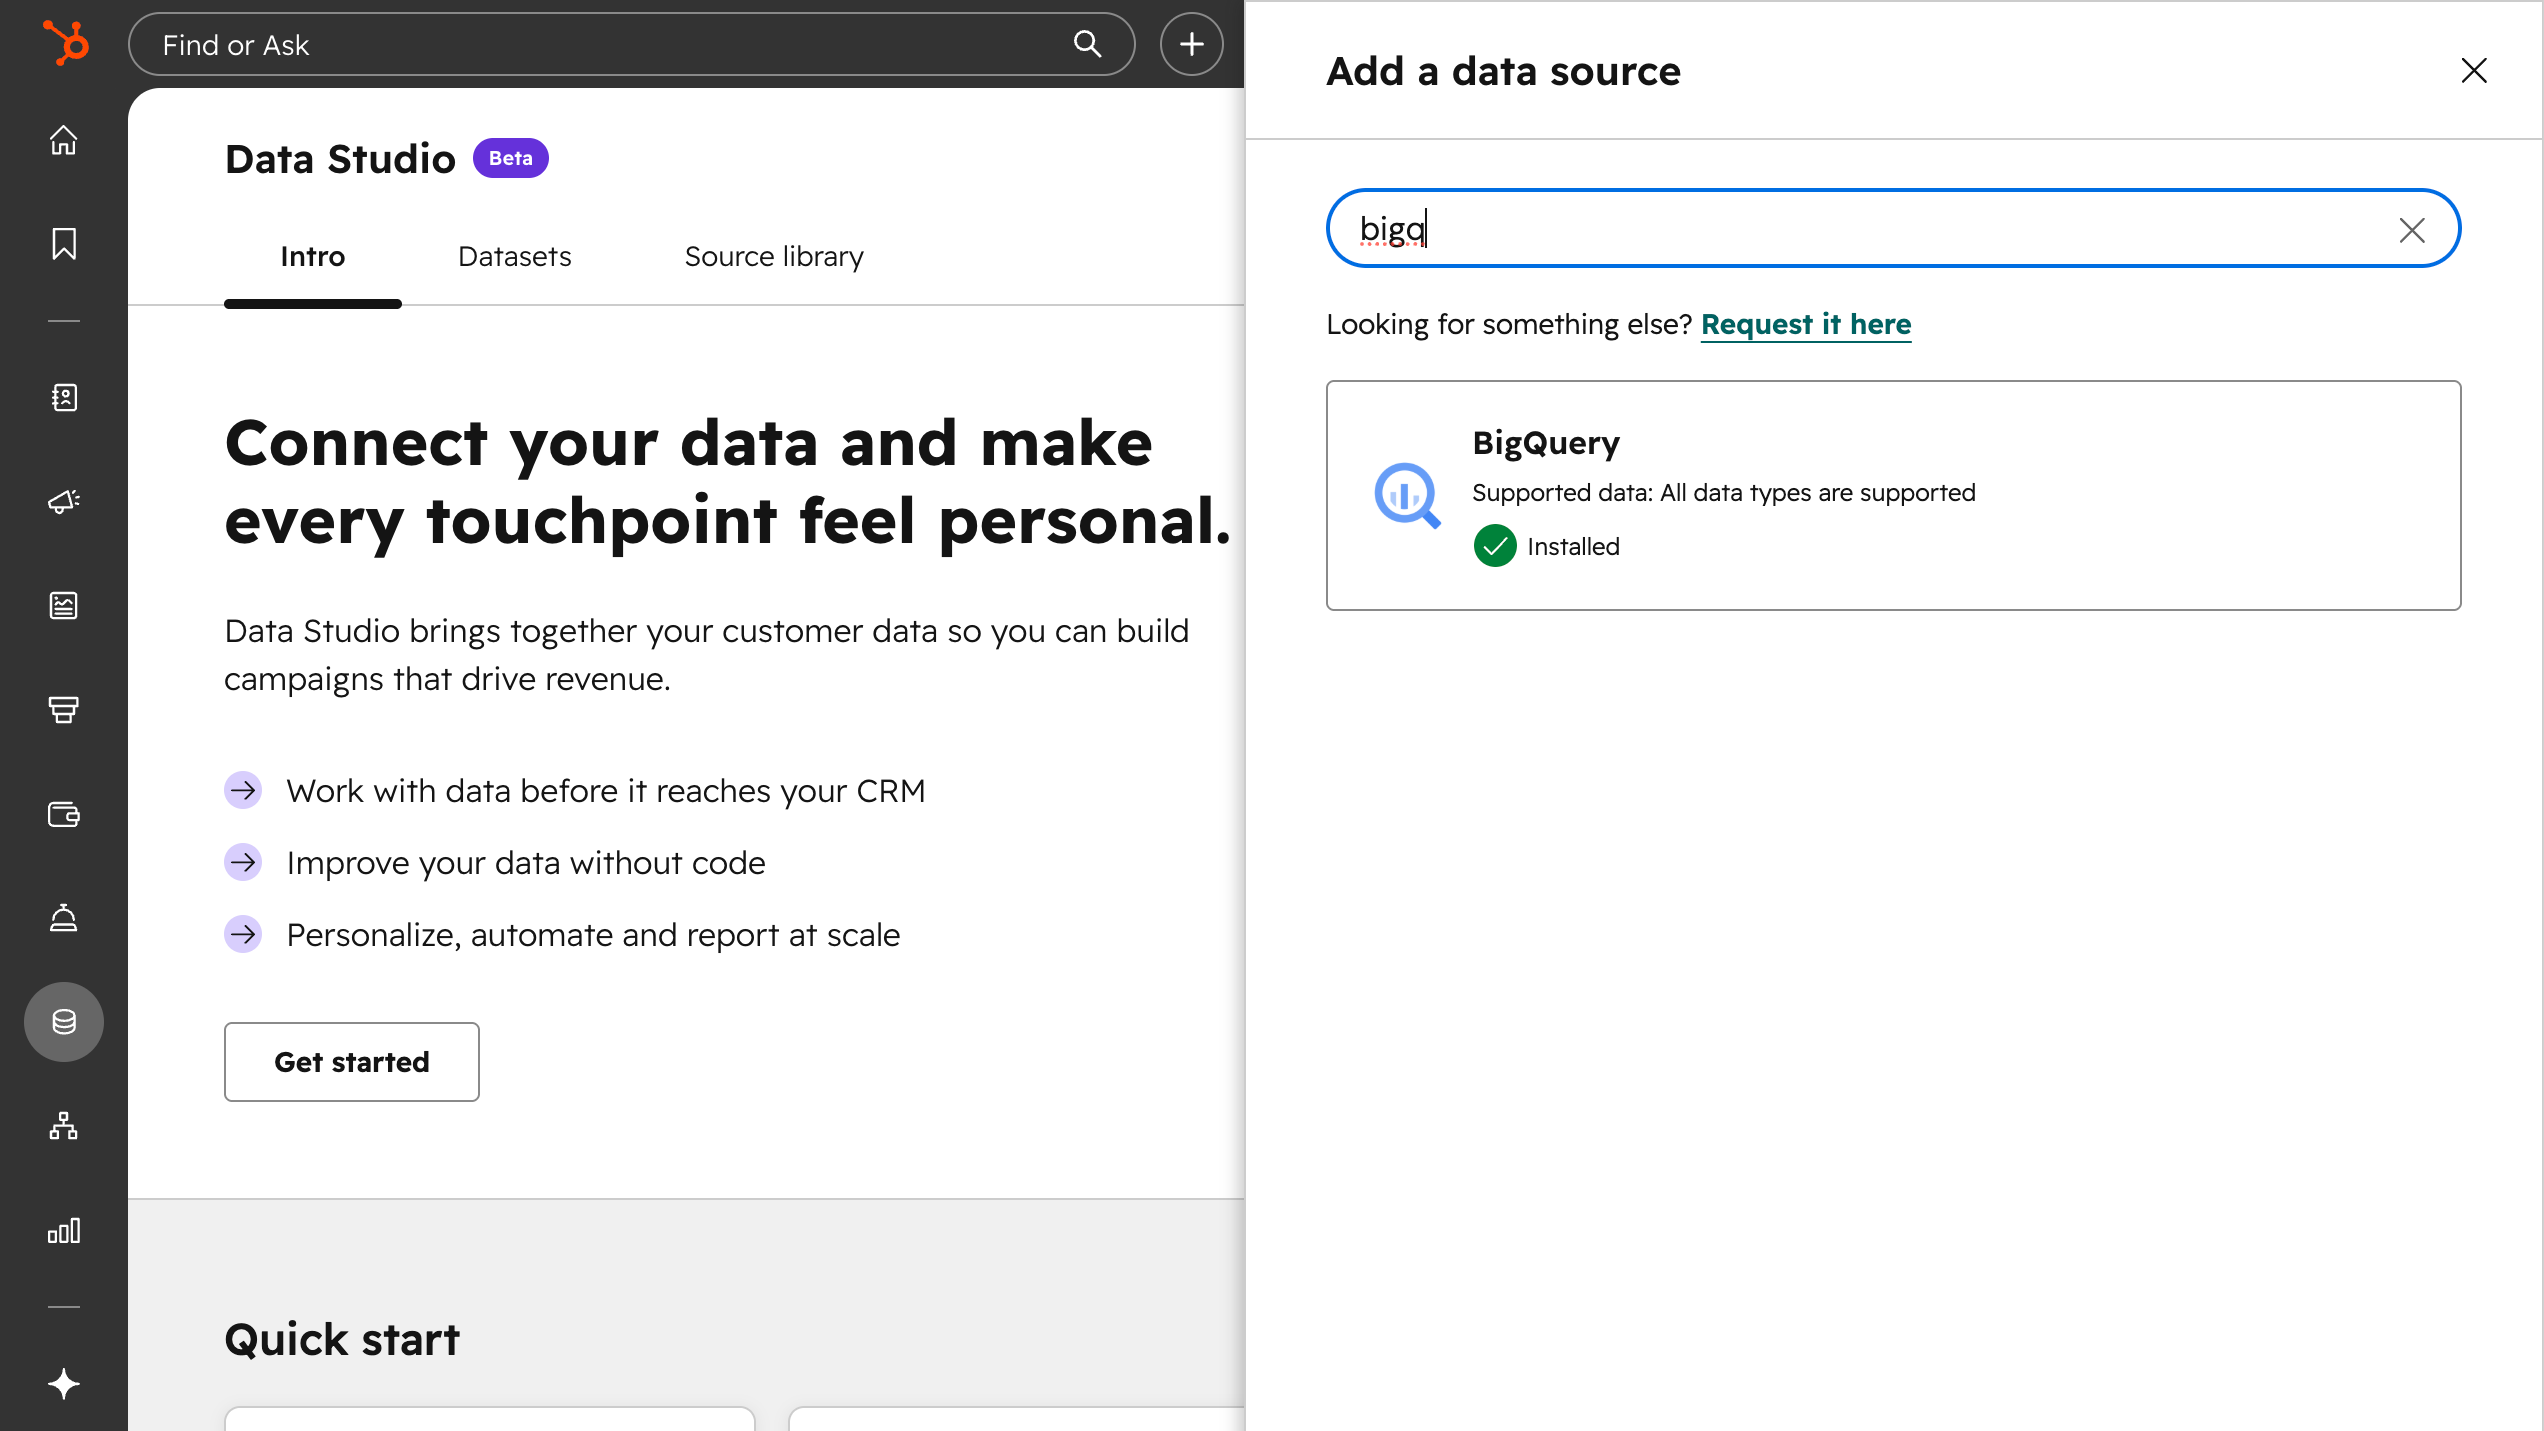The height and width of the screenshot is (1431, 2544).
Task: Switch to the Intro tab
Action: [x=313, y=257]
